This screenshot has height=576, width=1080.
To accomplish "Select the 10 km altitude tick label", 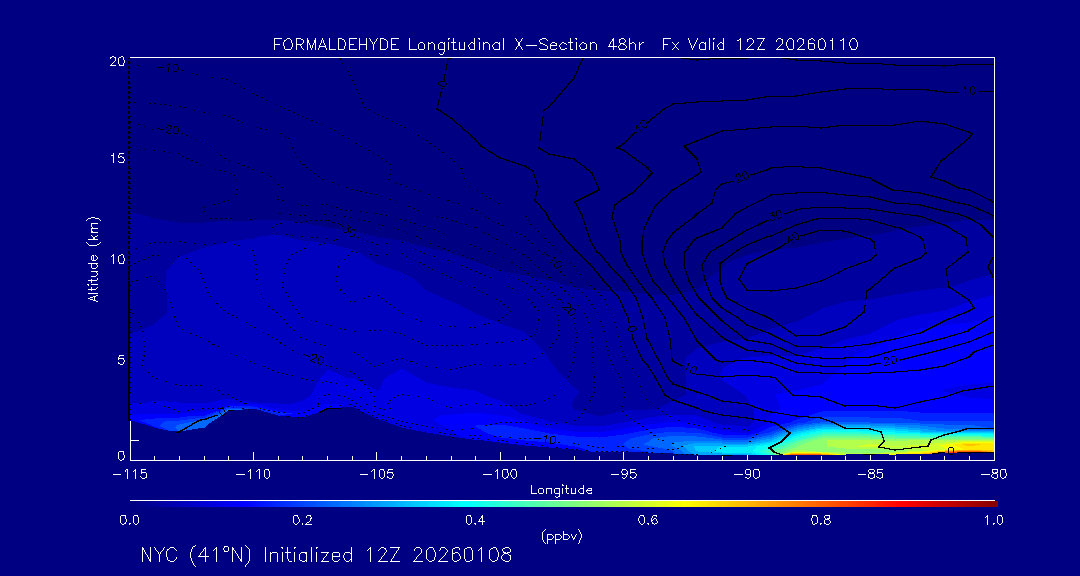I will pos(116,259).
